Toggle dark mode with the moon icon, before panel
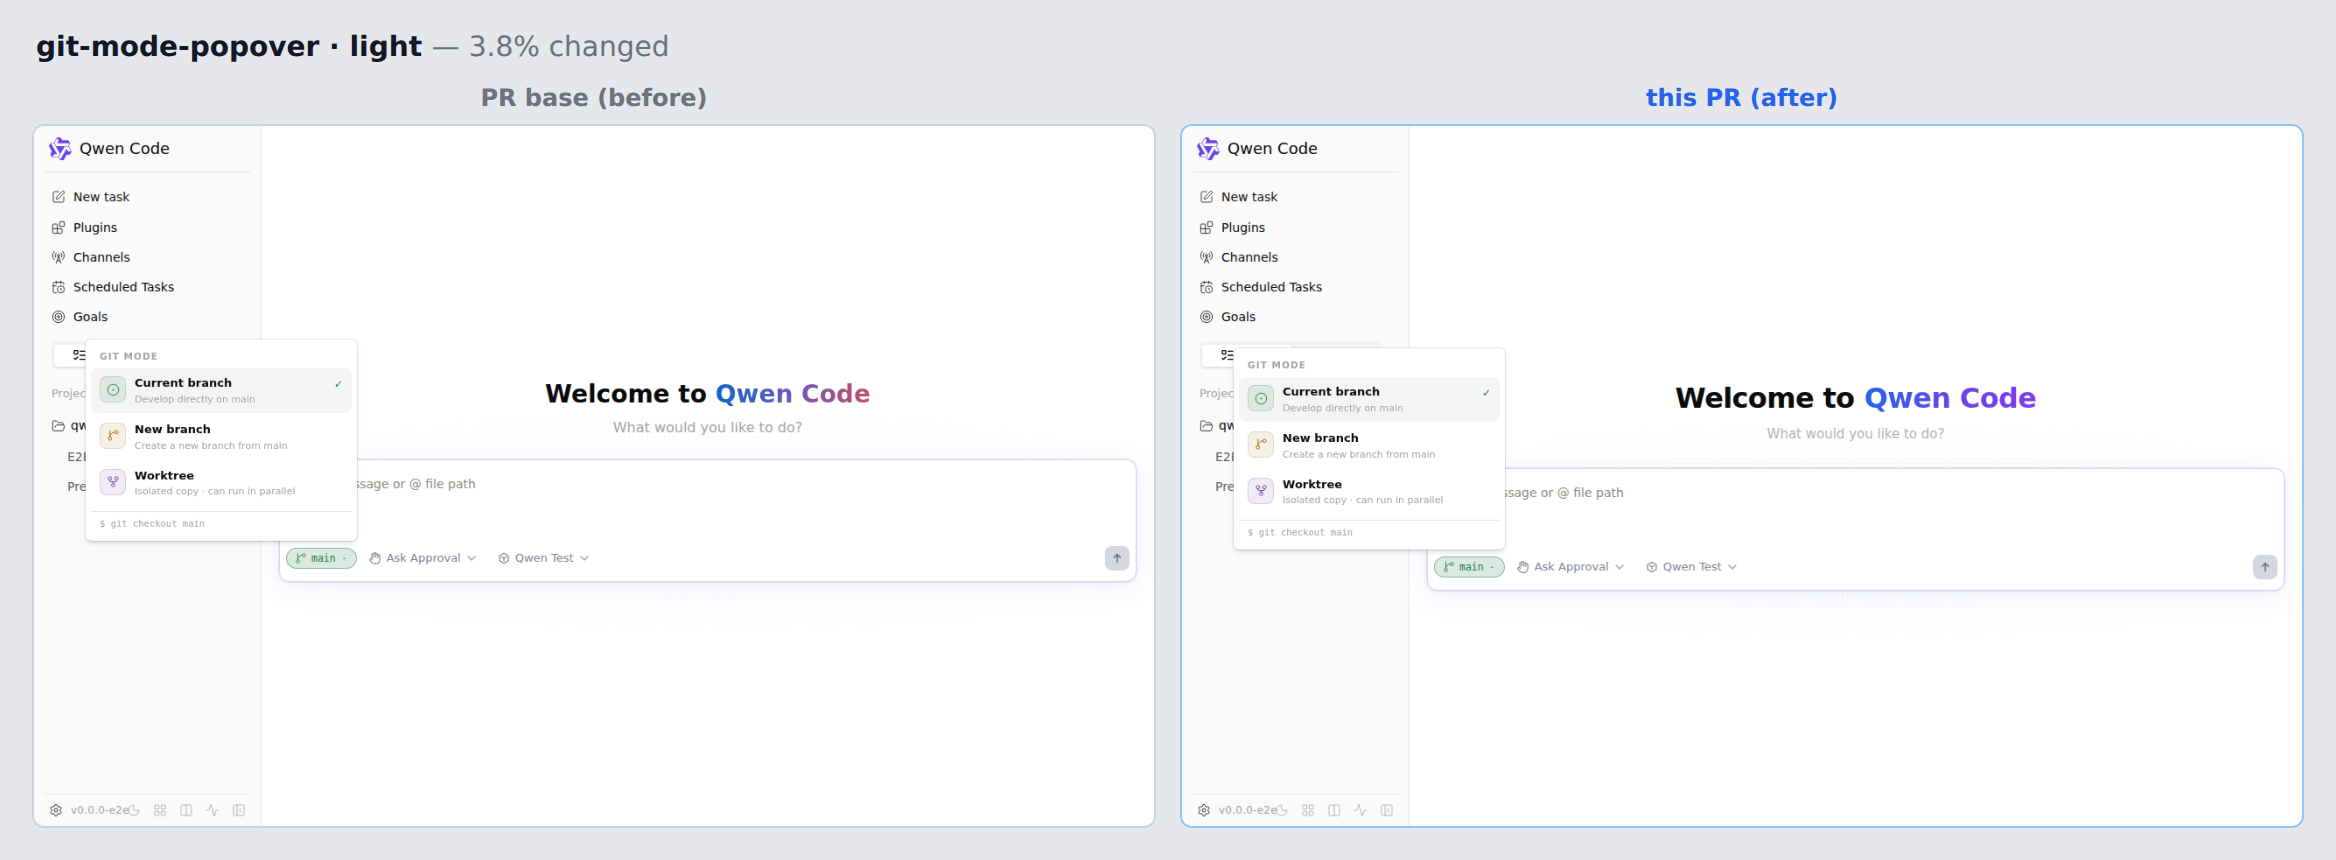 click(134, 810)
